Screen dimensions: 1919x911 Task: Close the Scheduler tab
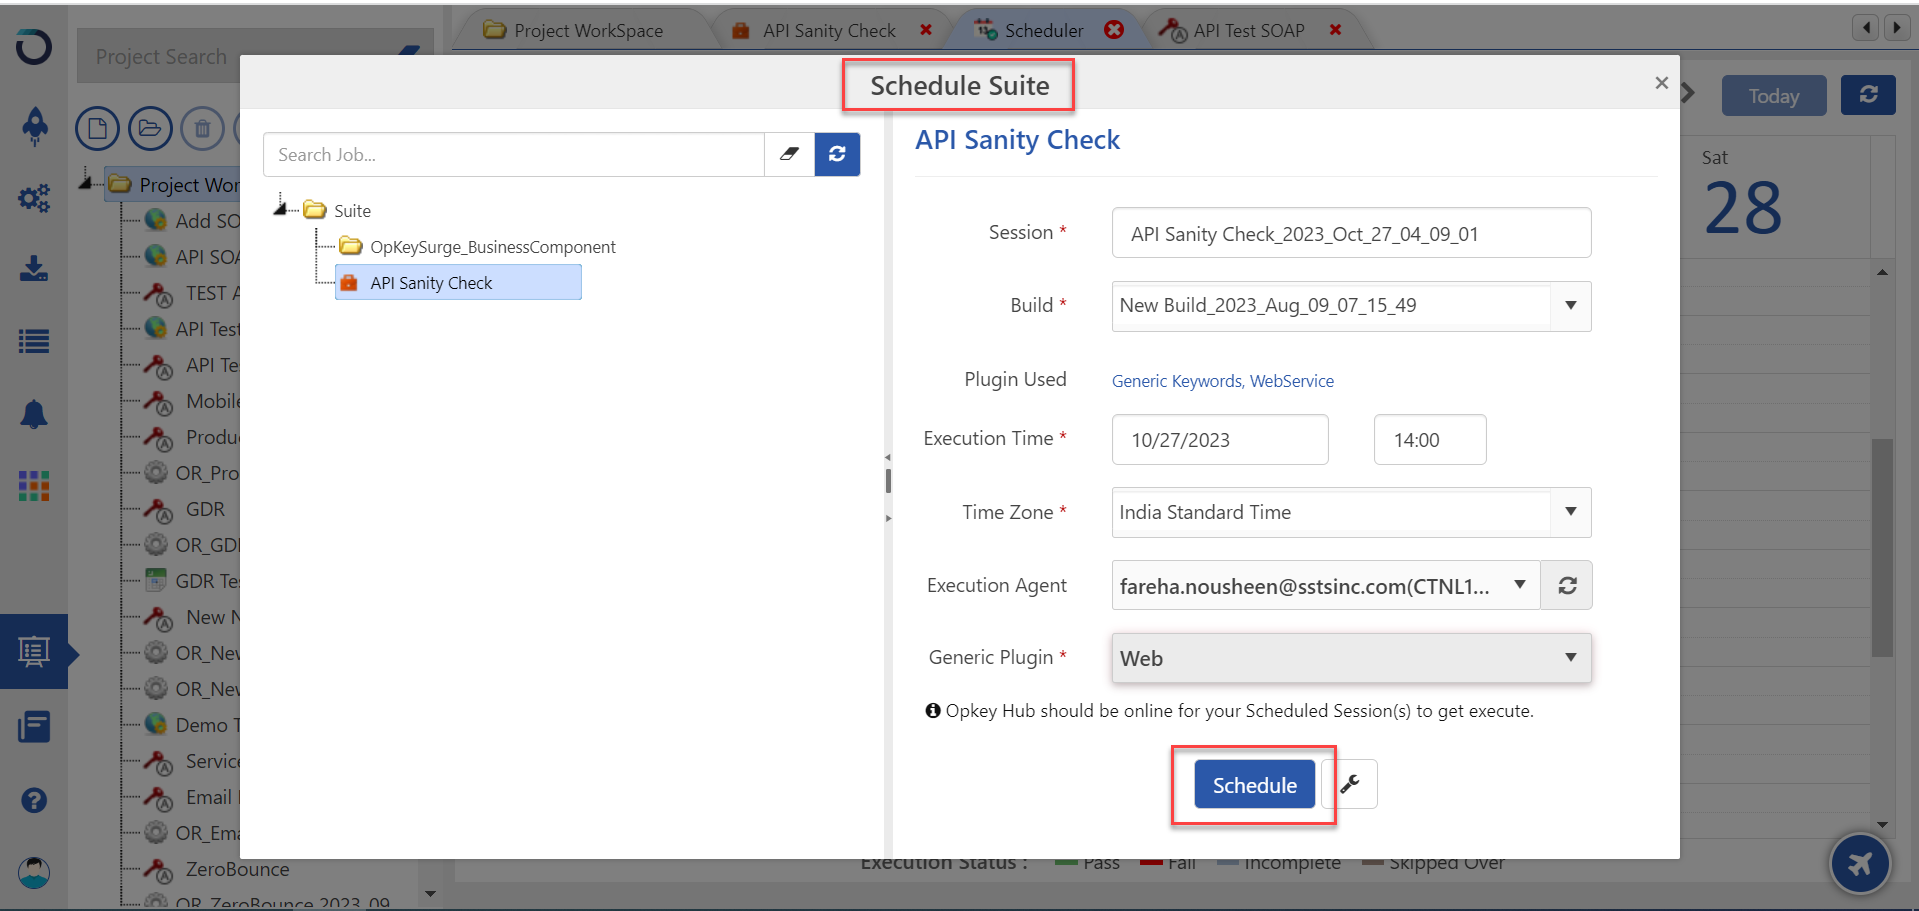pyautogui.click(x=1114, y=30)
